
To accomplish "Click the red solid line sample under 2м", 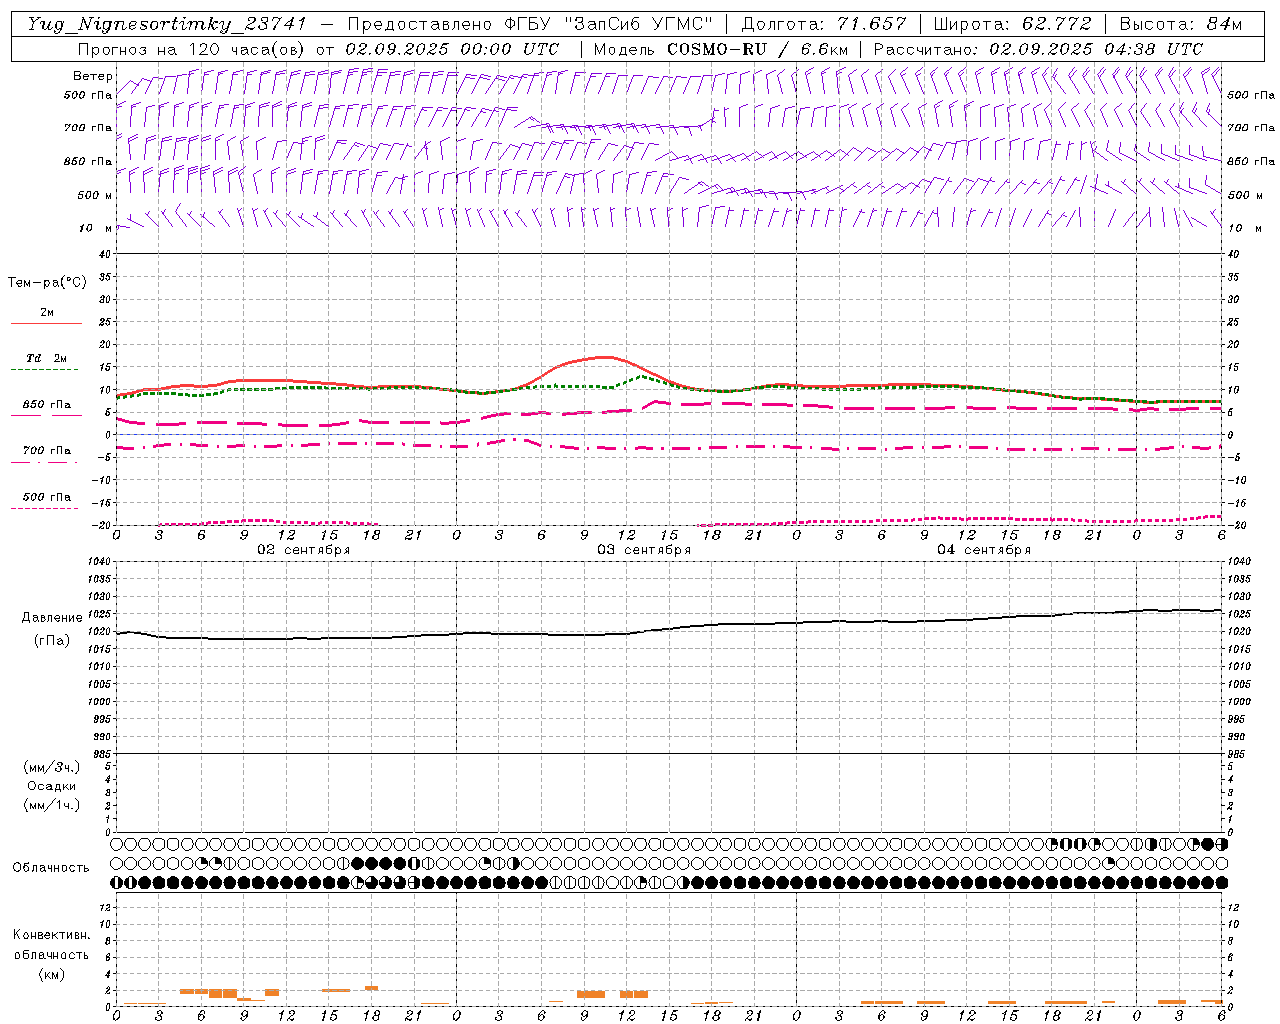I will [46, 323].
